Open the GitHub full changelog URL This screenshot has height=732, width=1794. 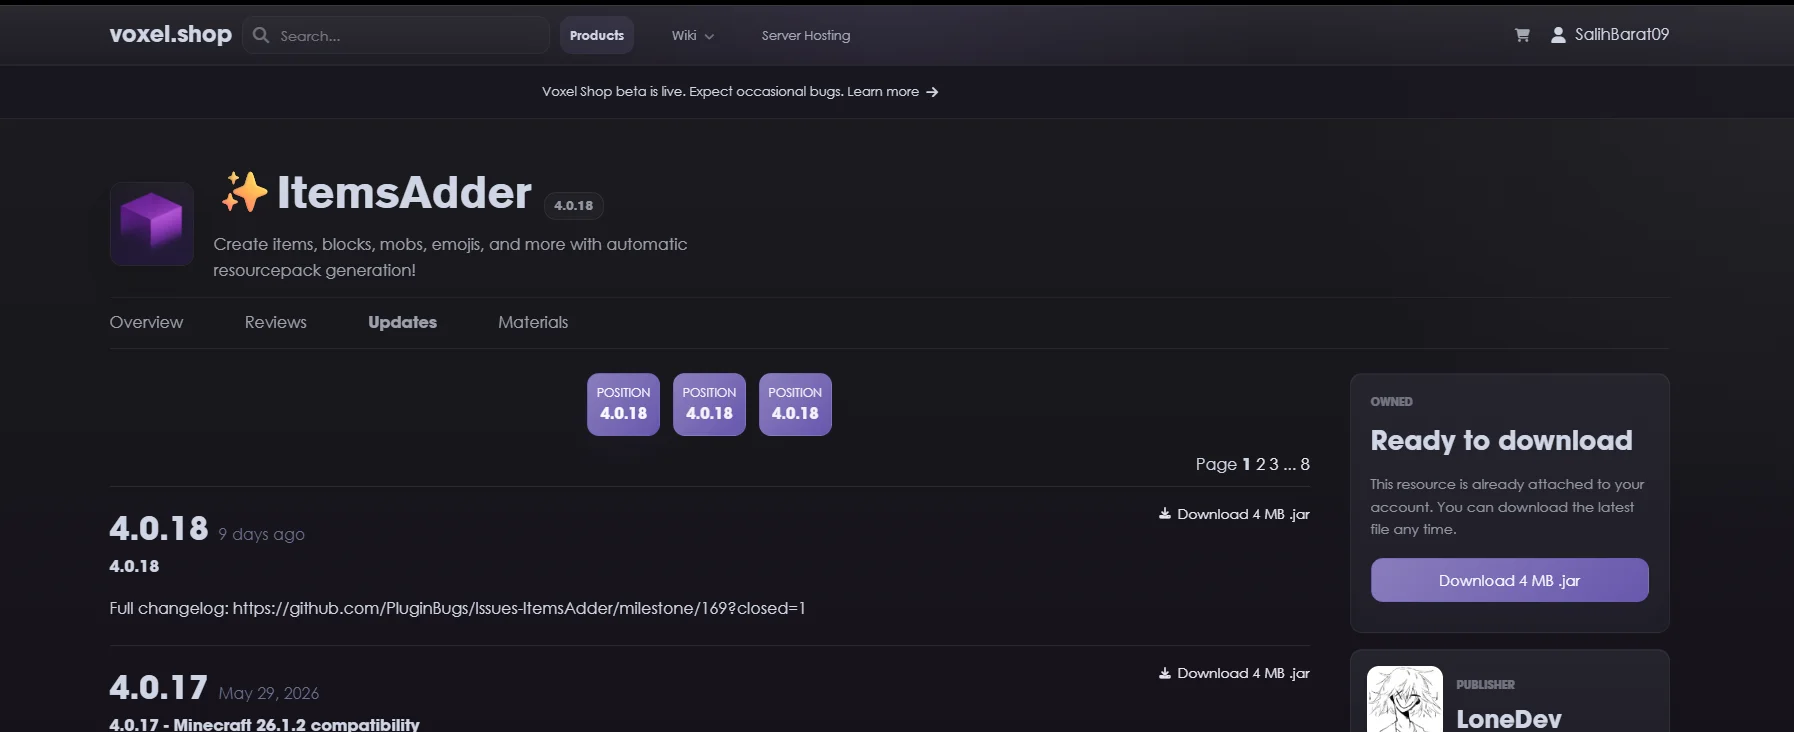[x=519, y=608]
